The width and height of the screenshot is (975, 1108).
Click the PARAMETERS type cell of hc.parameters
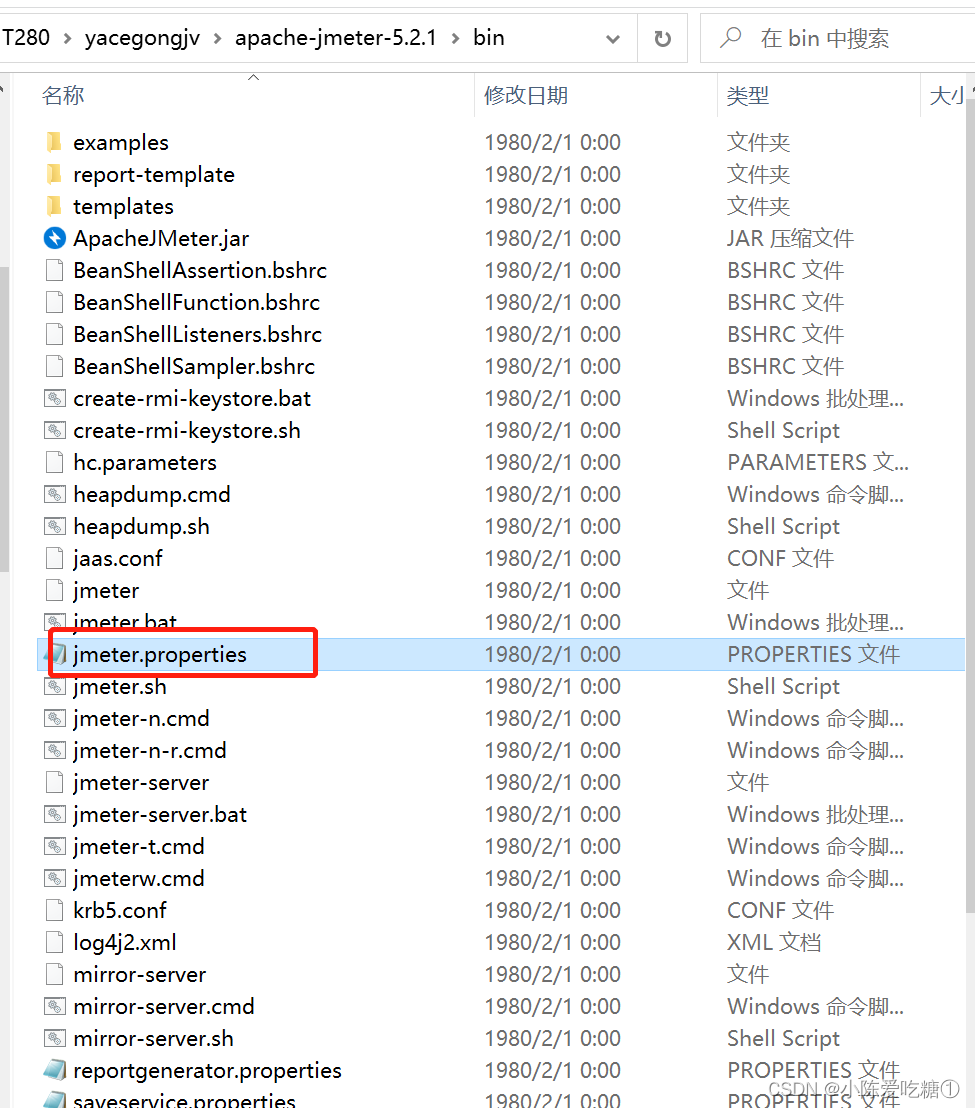coord(817,462)
